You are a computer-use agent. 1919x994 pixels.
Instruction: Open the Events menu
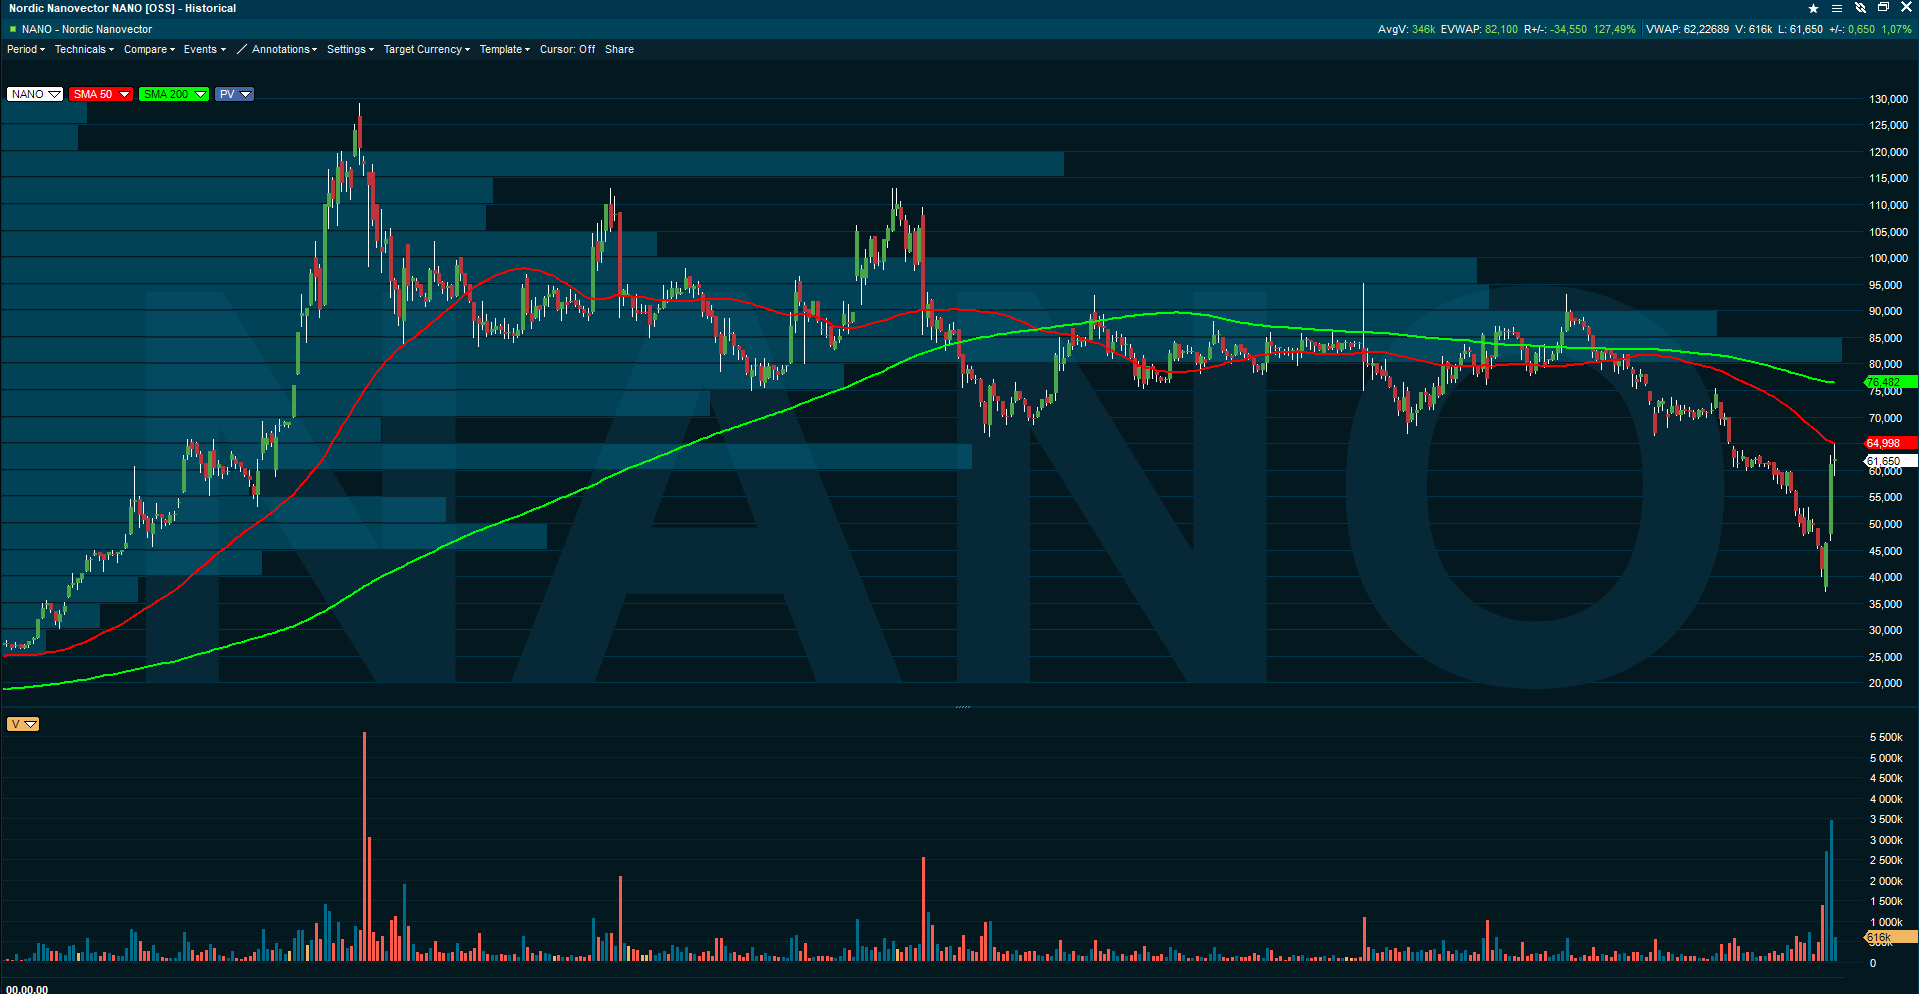[x=204, y=49]
